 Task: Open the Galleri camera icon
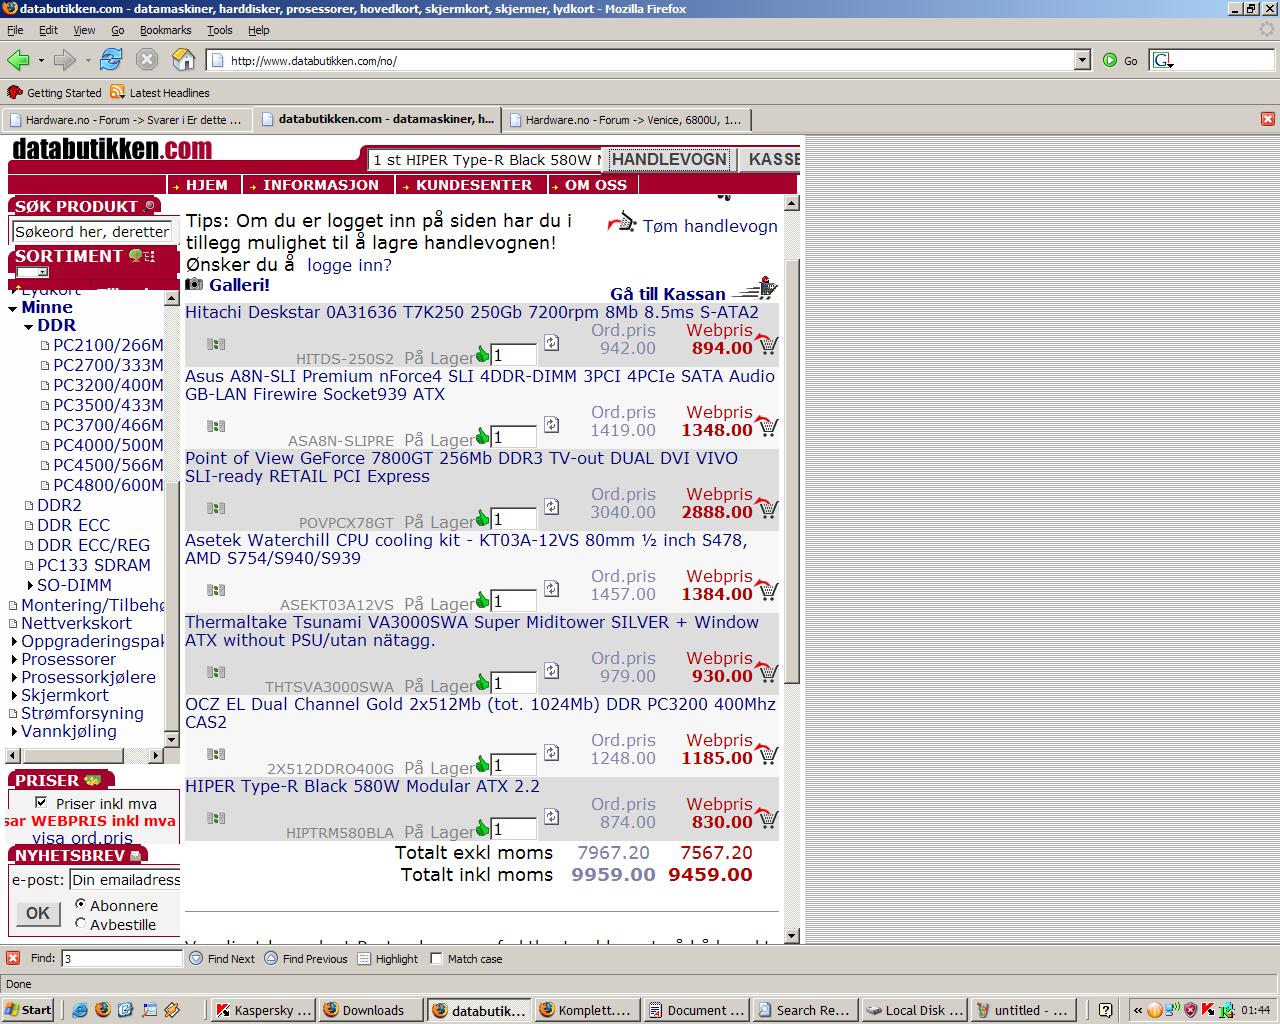(x=194, y=284)
